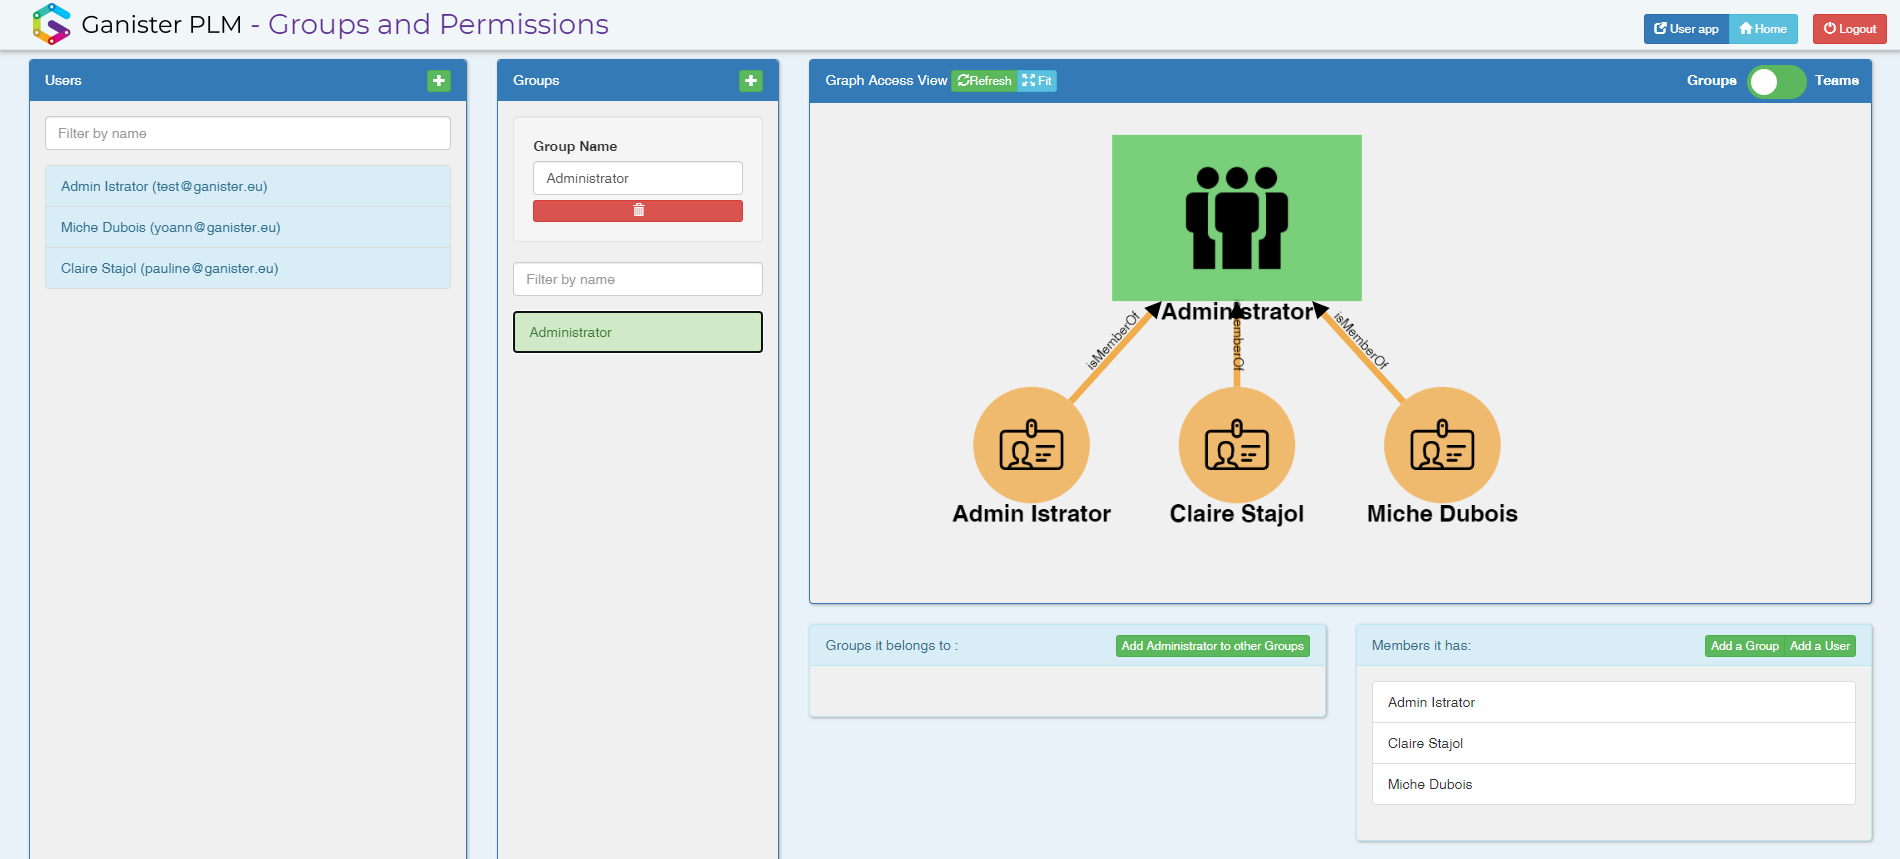
Task: Select the Admin Istrator user node in graph
Action: (x=1031, y=445)
